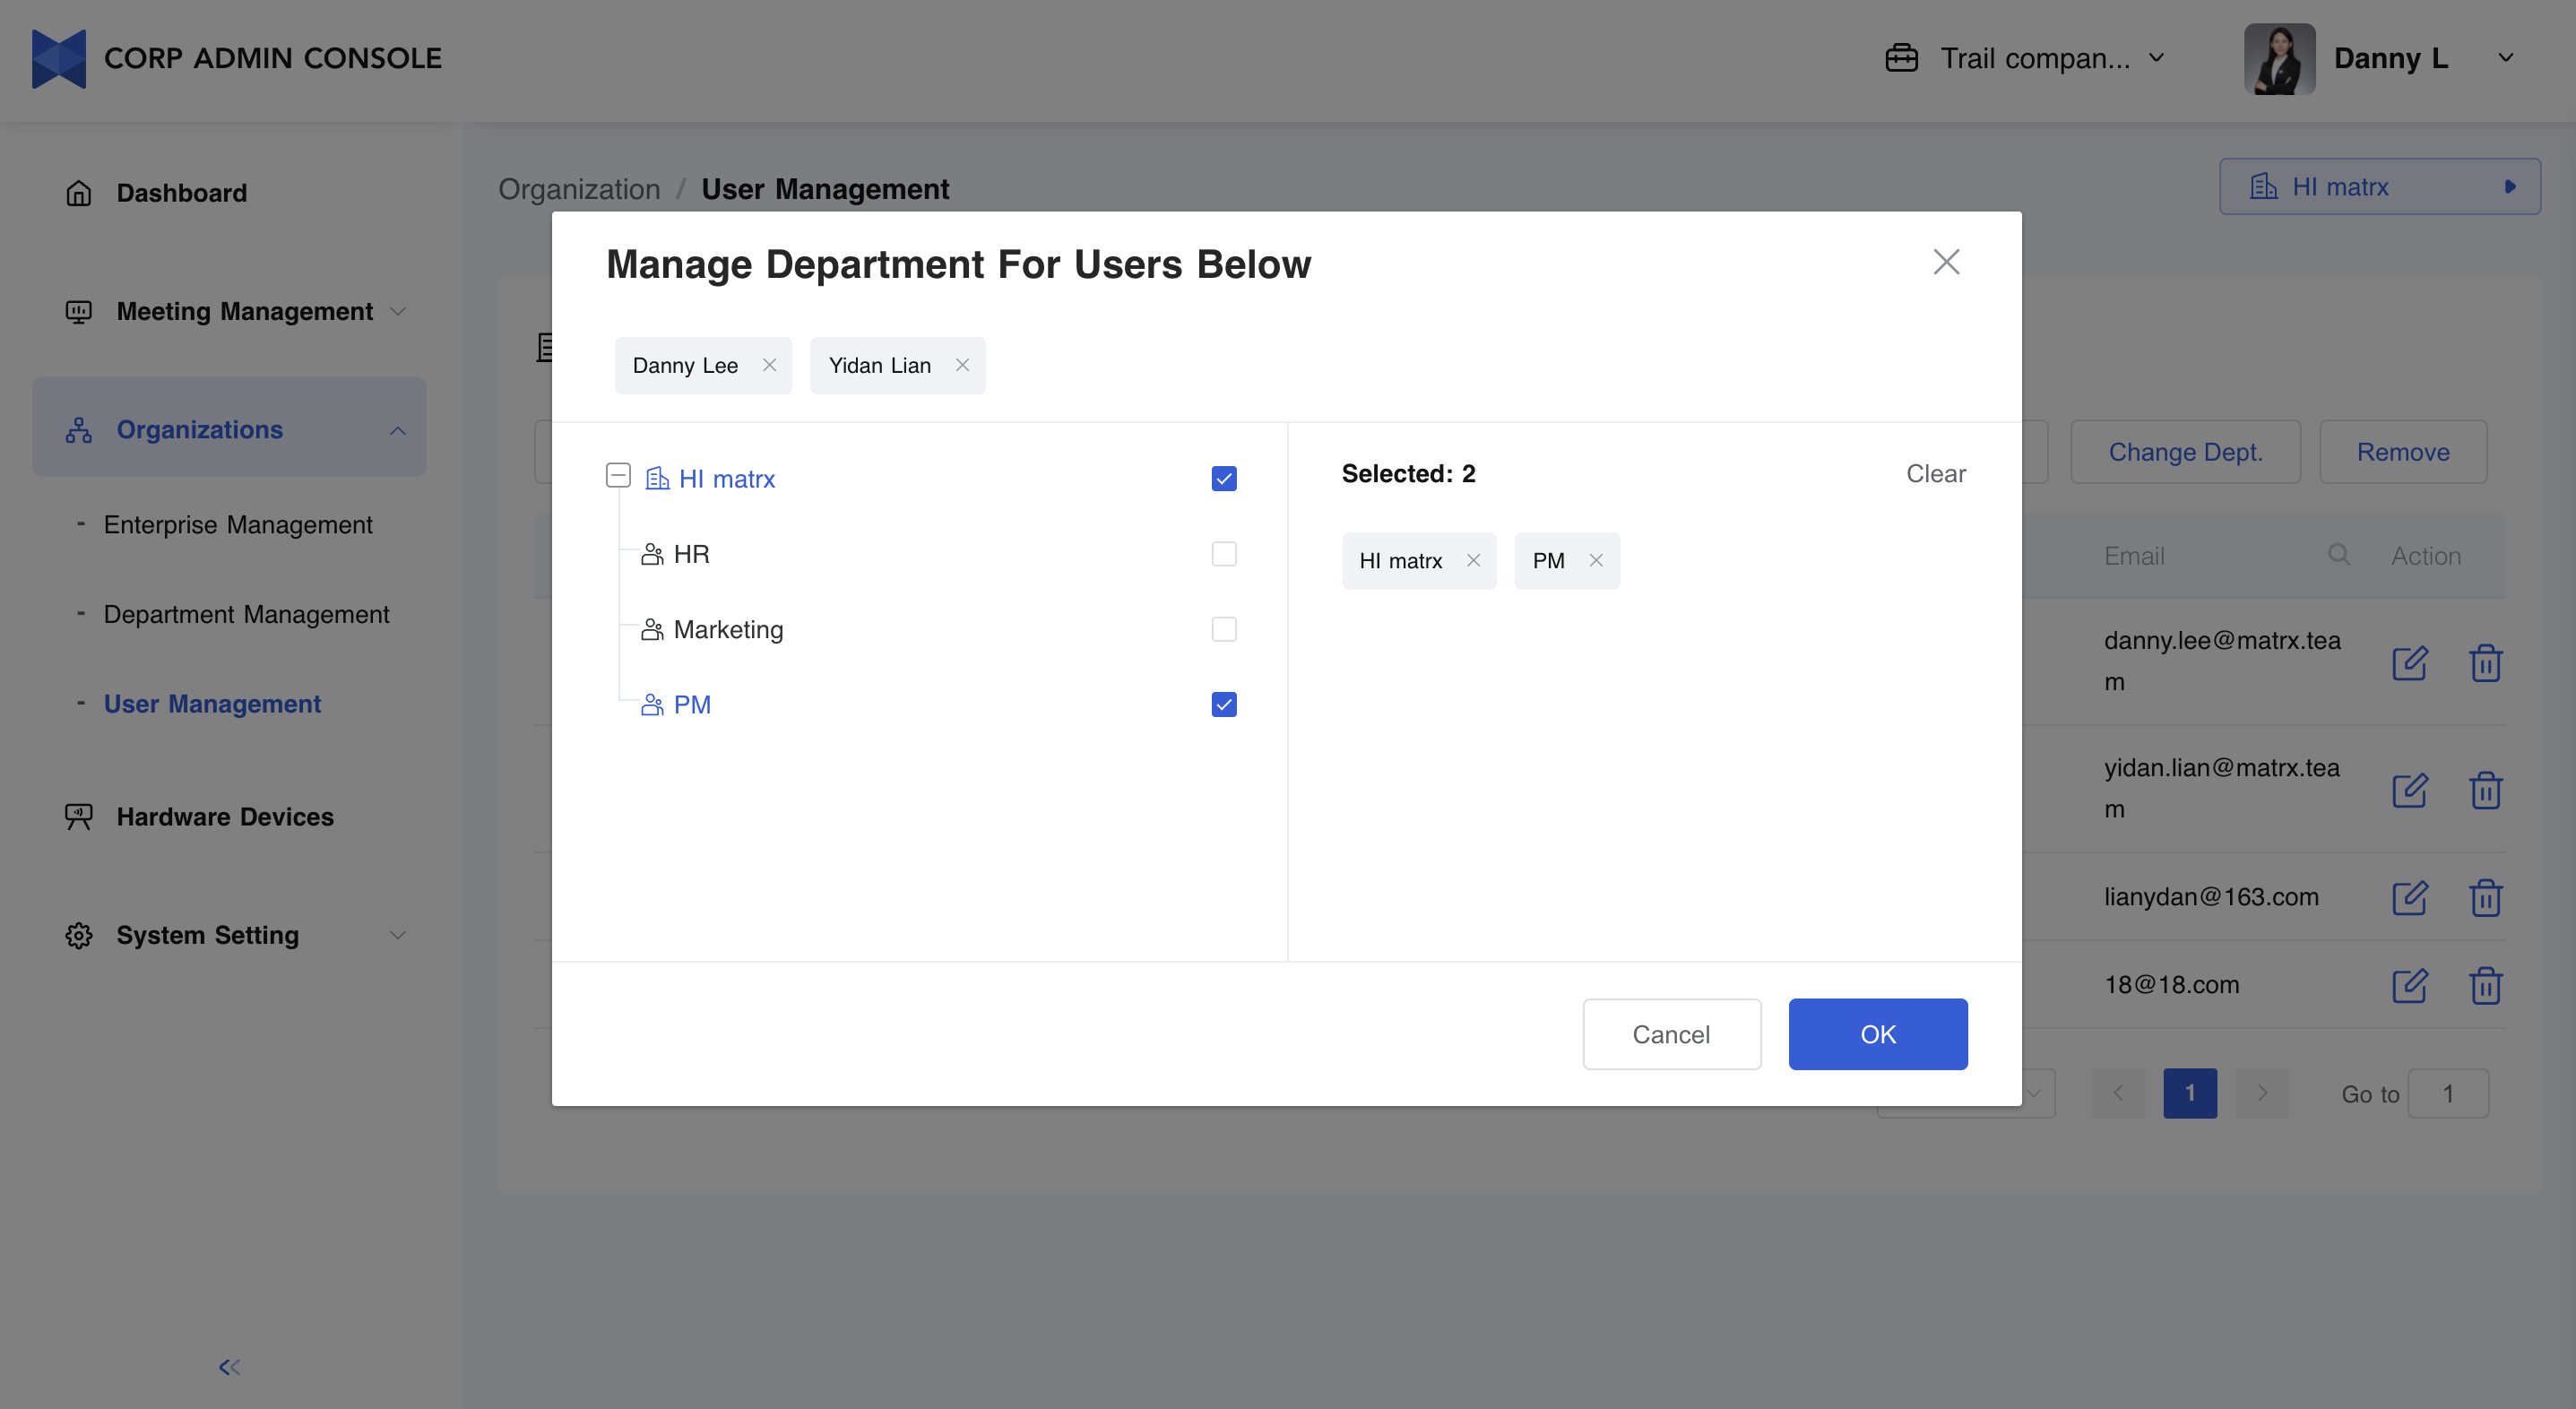
Task: Remove PM chip from selected departments
Action: 1596,560
